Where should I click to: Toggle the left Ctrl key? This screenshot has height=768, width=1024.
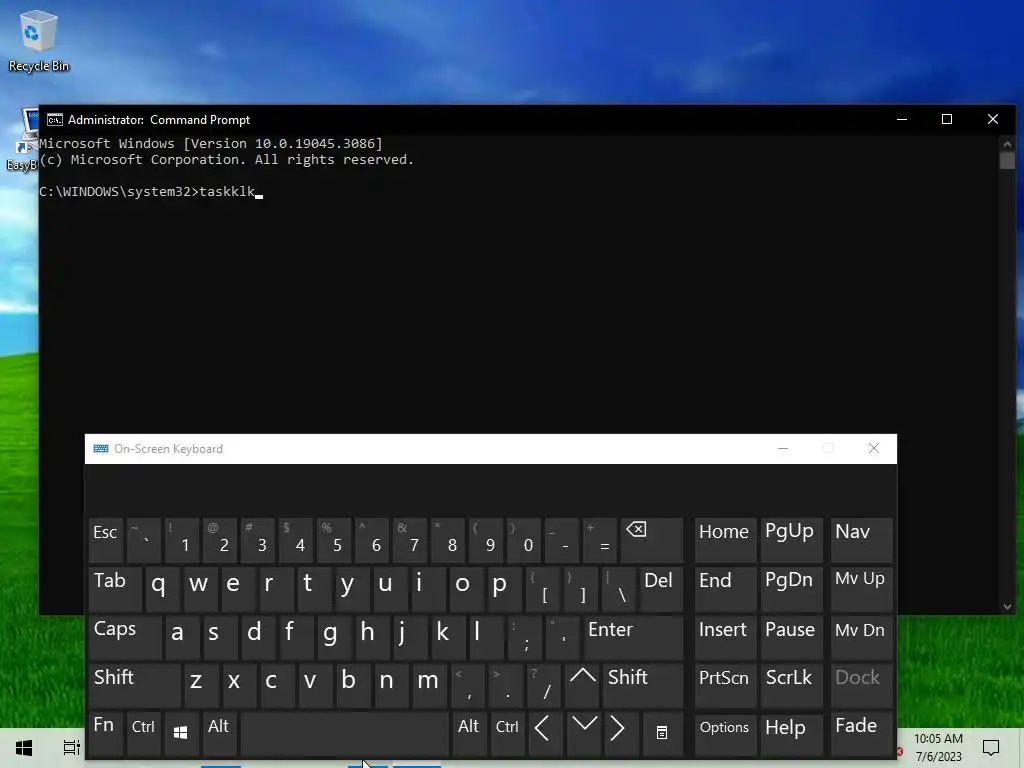click(x=144, y=733)
